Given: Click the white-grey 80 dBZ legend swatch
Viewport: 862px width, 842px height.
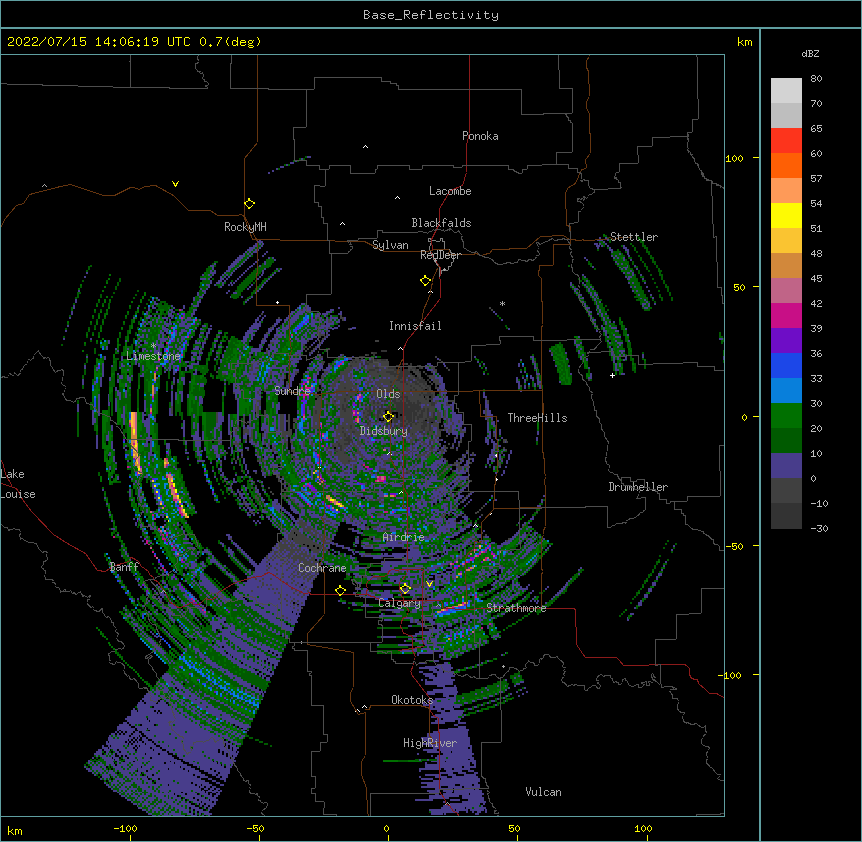Looking at the screenshot, I should click(786, 91).
